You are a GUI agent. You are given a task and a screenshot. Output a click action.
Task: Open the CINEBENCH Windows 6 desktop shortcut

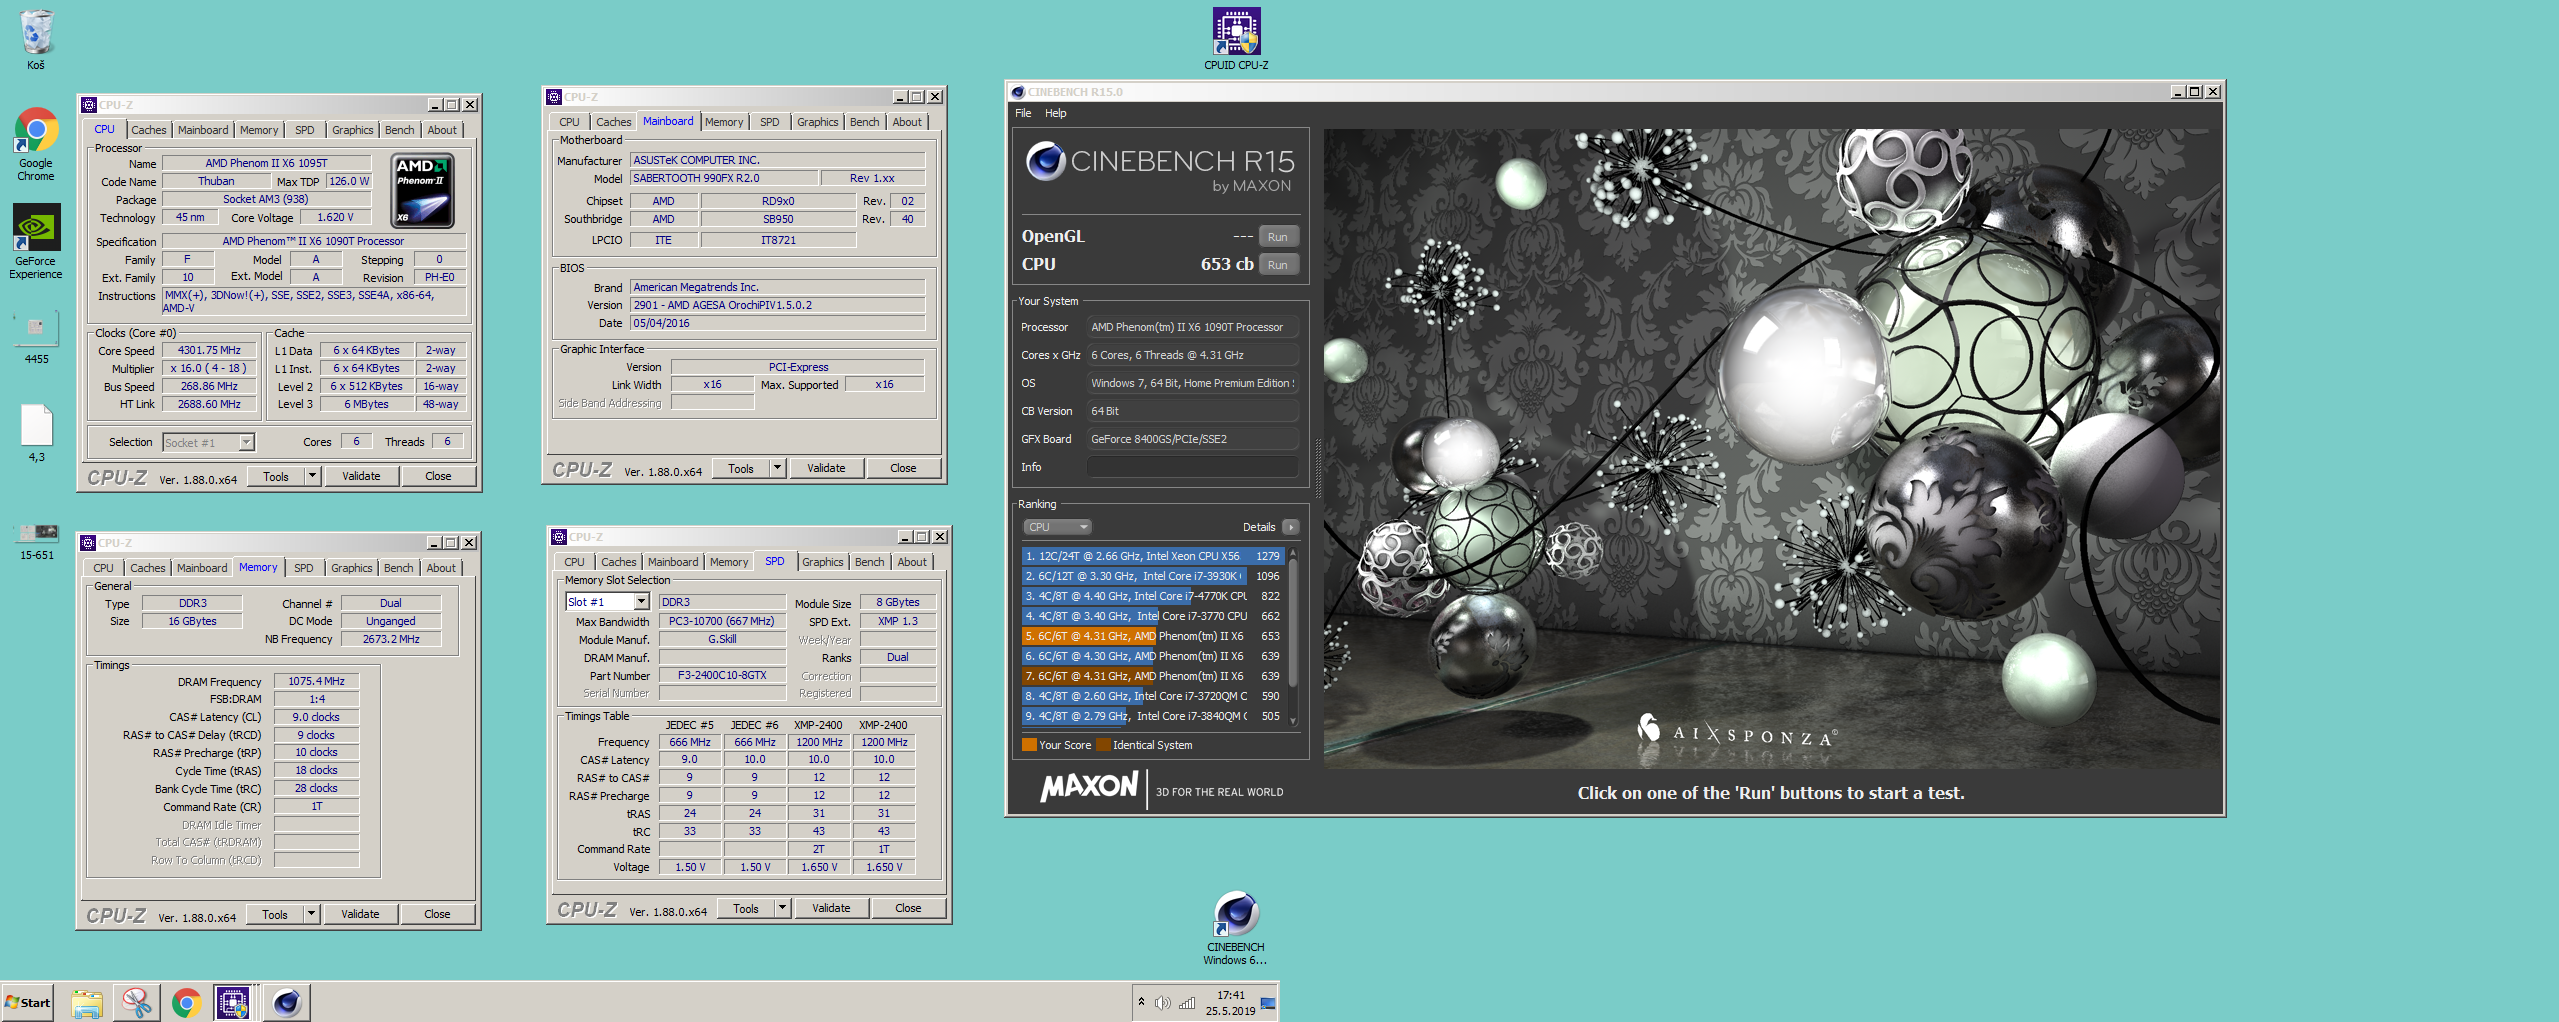tap(1236, 927)
